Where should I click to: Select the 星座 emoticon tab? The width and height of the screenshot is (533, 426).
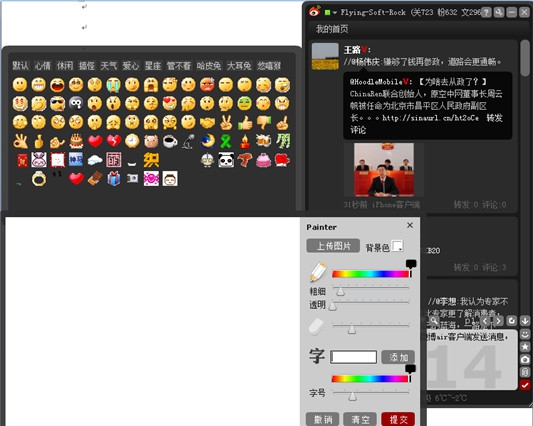153,65
